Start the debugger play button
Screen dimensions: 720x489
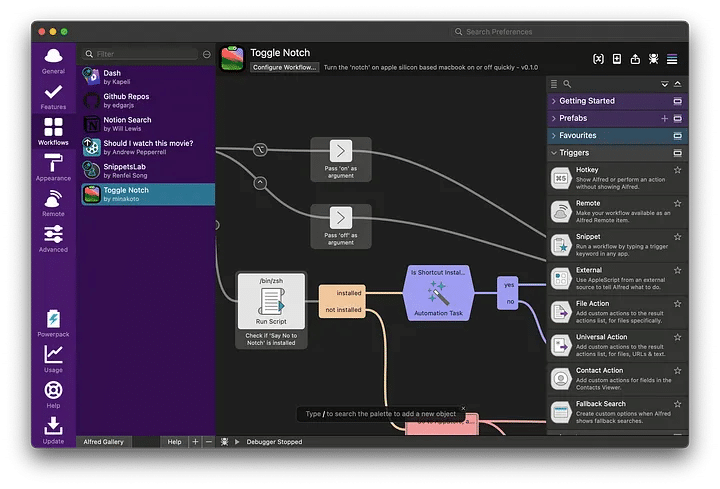tap(237, 442)
